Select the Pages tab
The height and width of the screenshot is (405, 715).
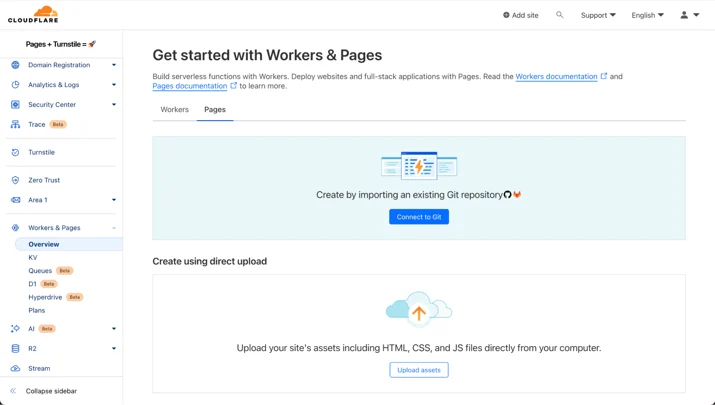(x=215, y=109)
